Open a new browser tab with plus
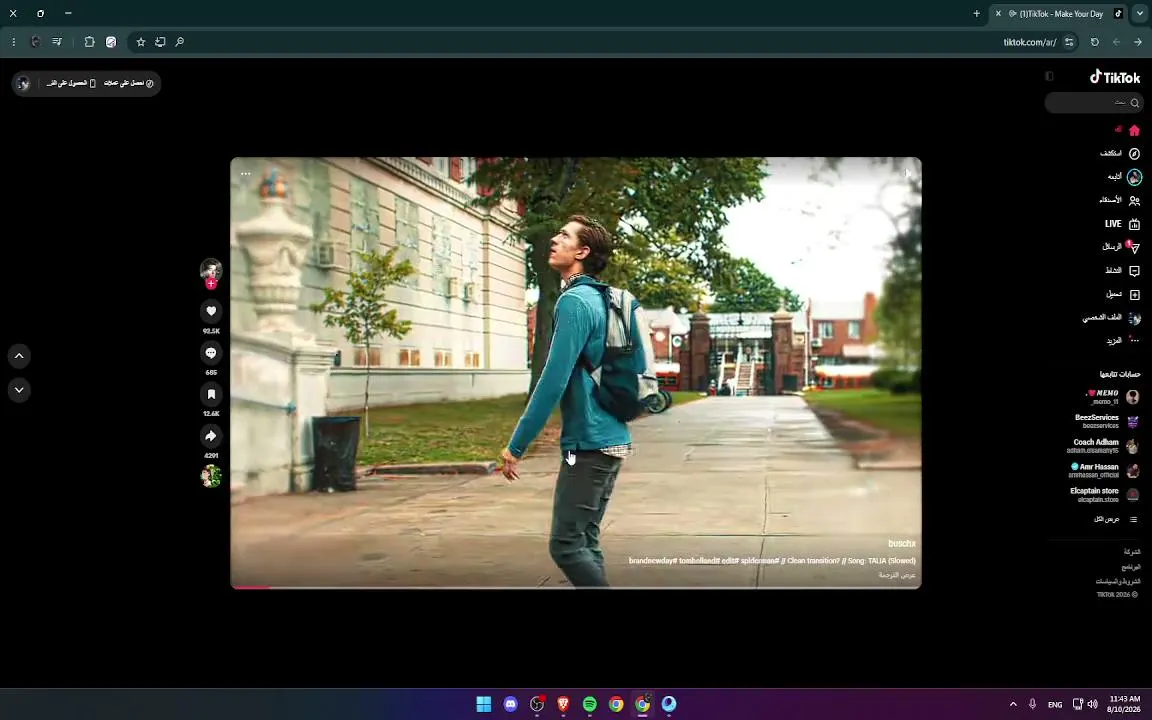Screen dimensions: 1152x720 pos(976,13)
